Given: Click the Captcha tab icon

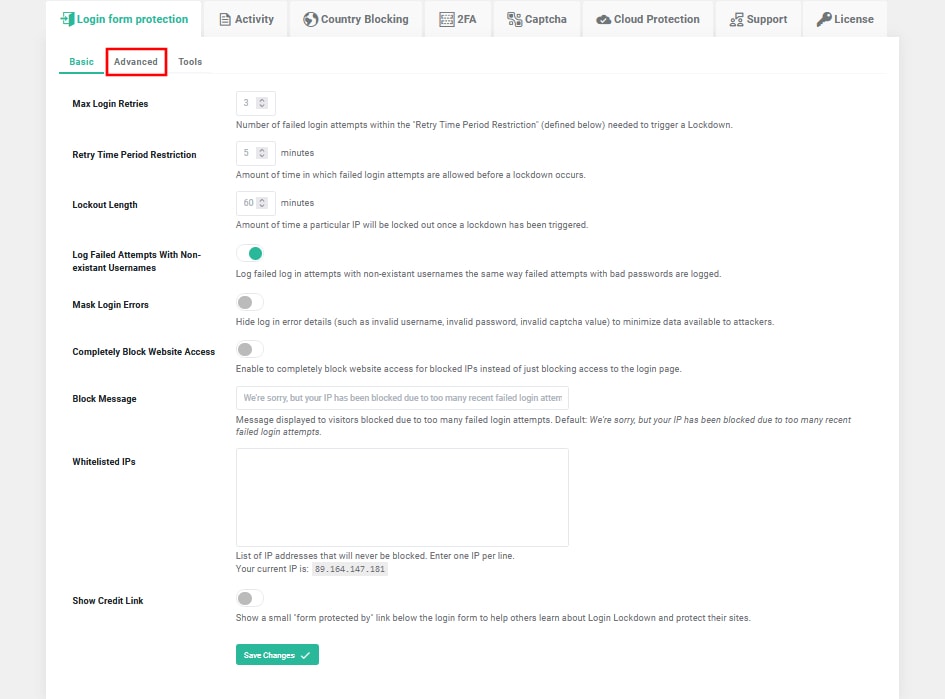Looking at the screenshot, I should (514, 20).
